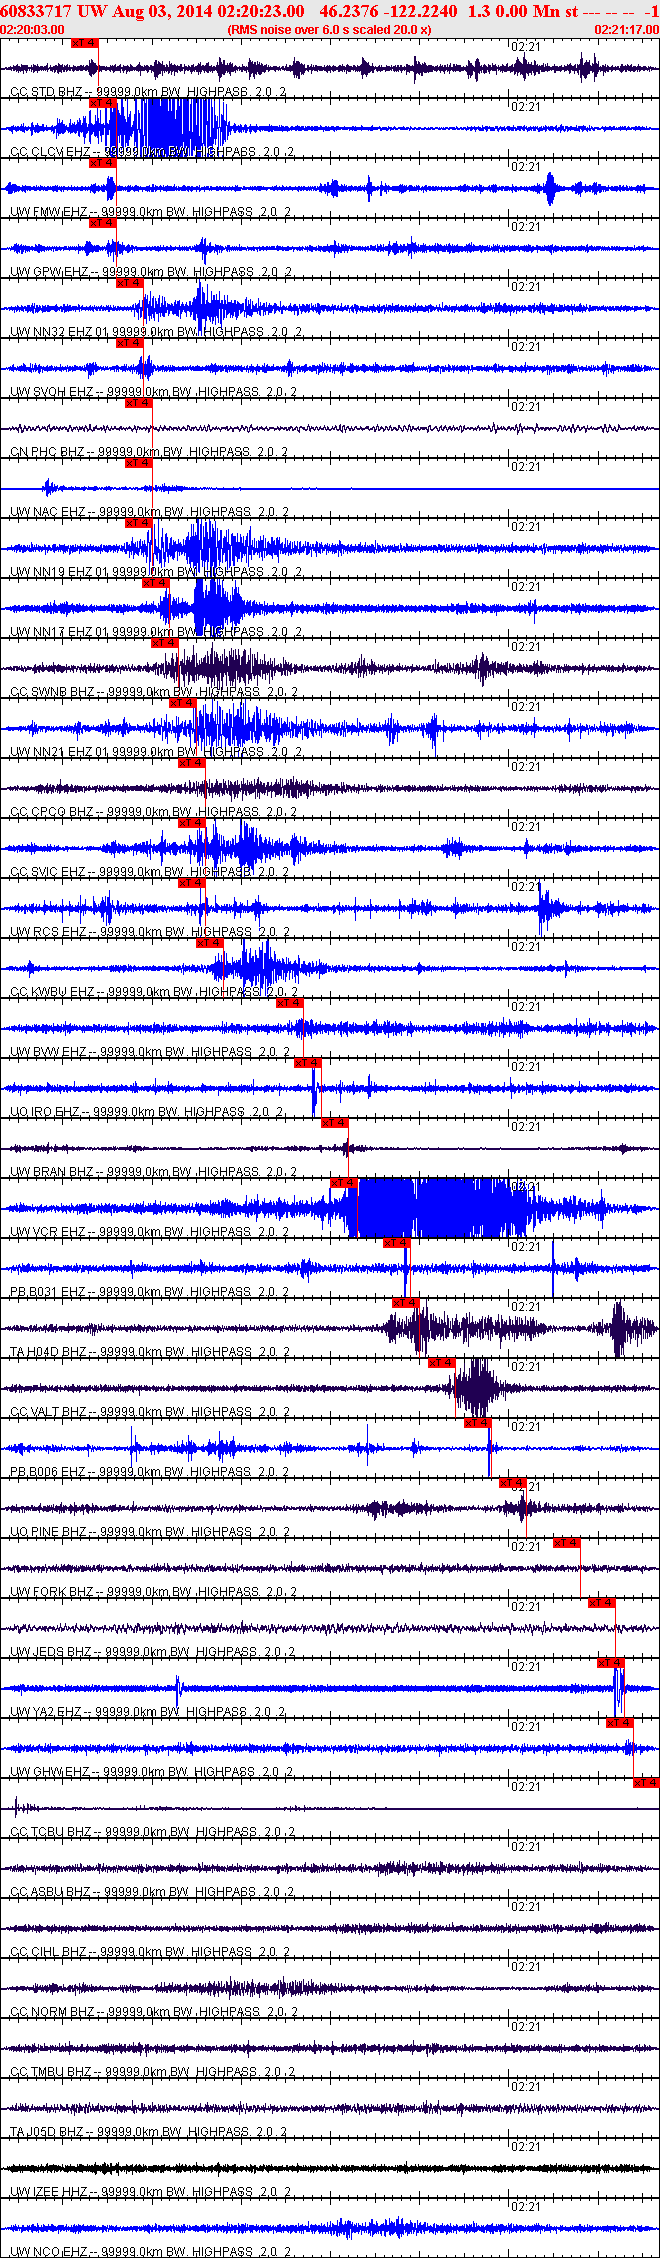Click the UW BRAN BHZ station label
The image size is (660, 2258).
coord(51,1172)
